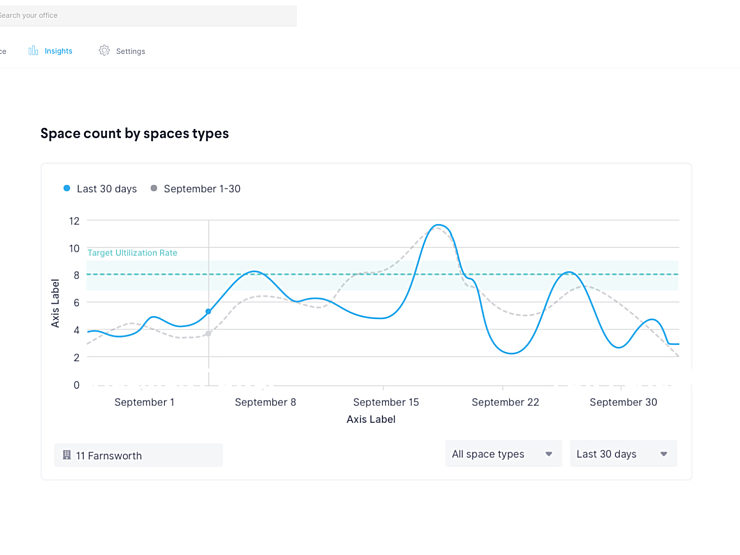Expand the All space types dropdown arrow
Screen dimensions: 740x555
pos(548,454)
